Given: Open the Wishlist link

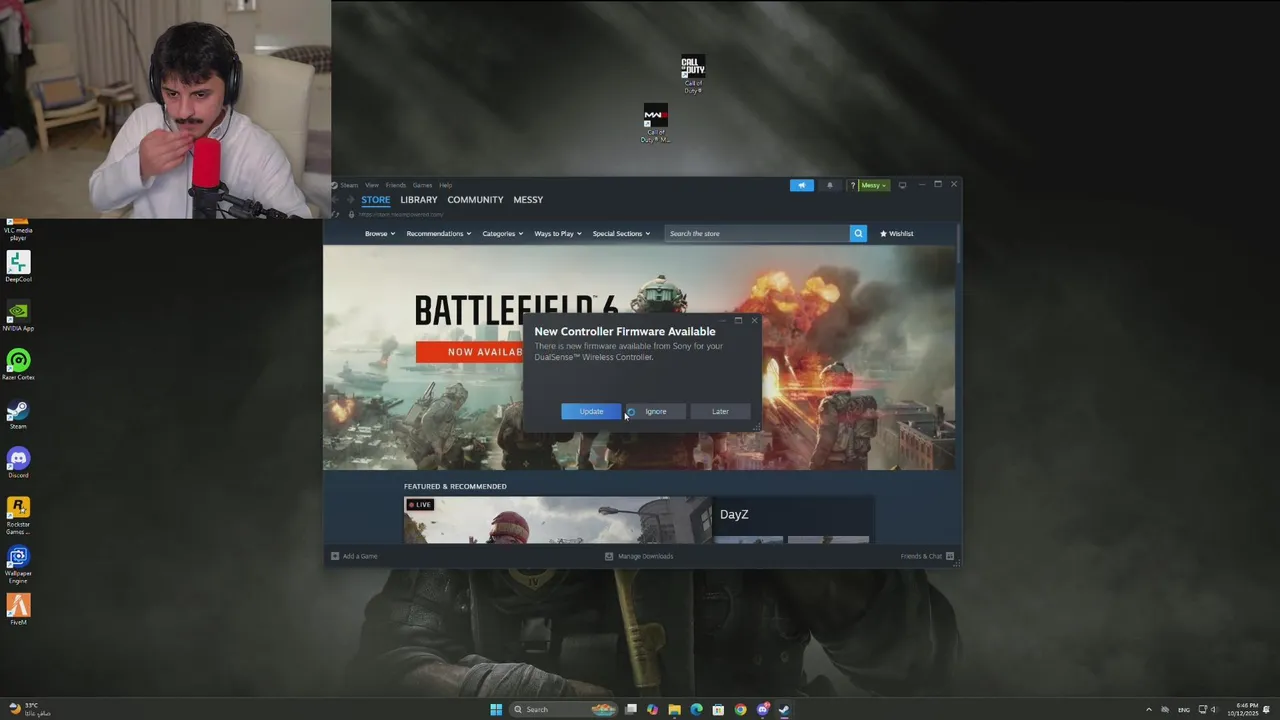Looking at the screenshot, I should tap(896, 233).
